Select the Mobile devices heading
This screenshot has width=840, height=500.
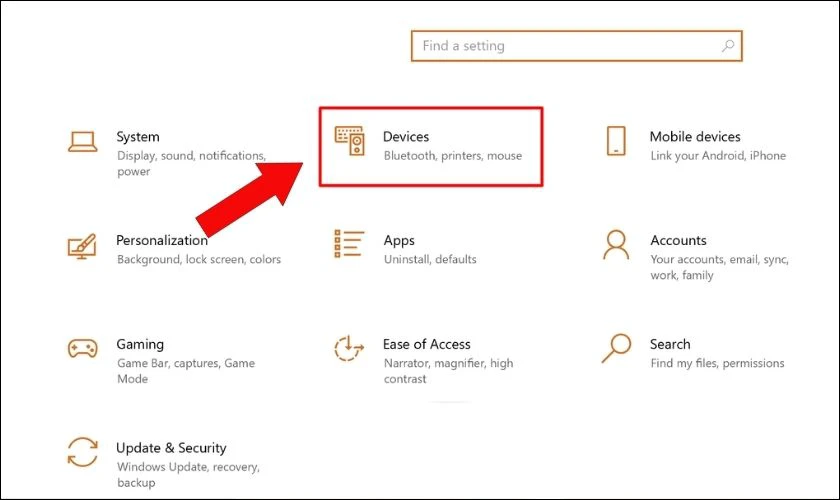[694, 137]
